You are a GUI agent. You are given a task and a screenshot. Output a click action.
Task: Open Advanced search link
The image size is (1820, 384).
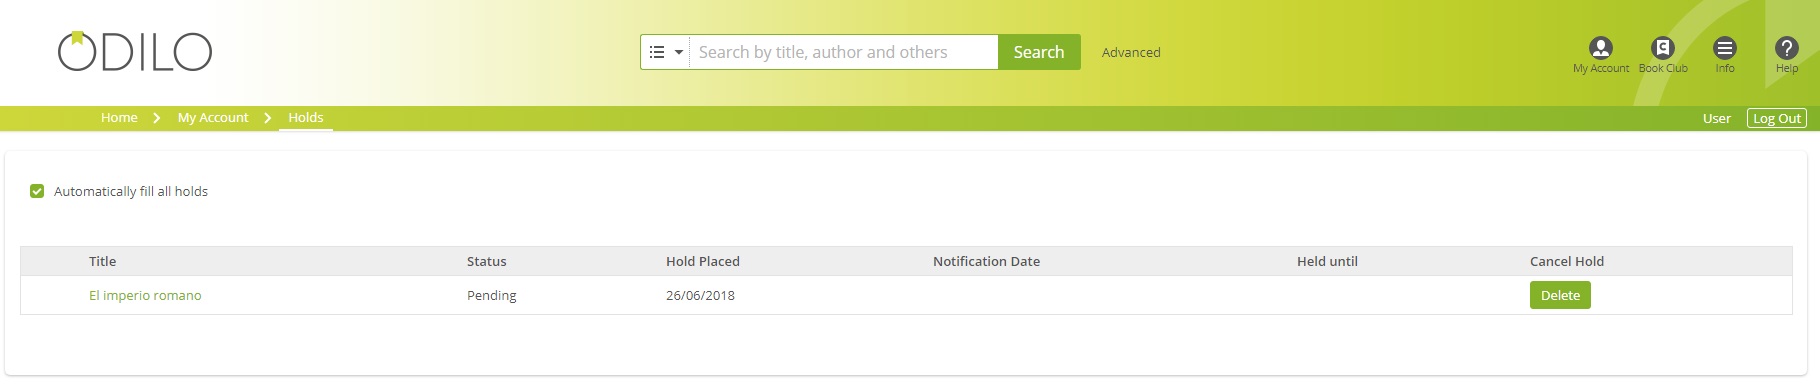pos(1131,52)
